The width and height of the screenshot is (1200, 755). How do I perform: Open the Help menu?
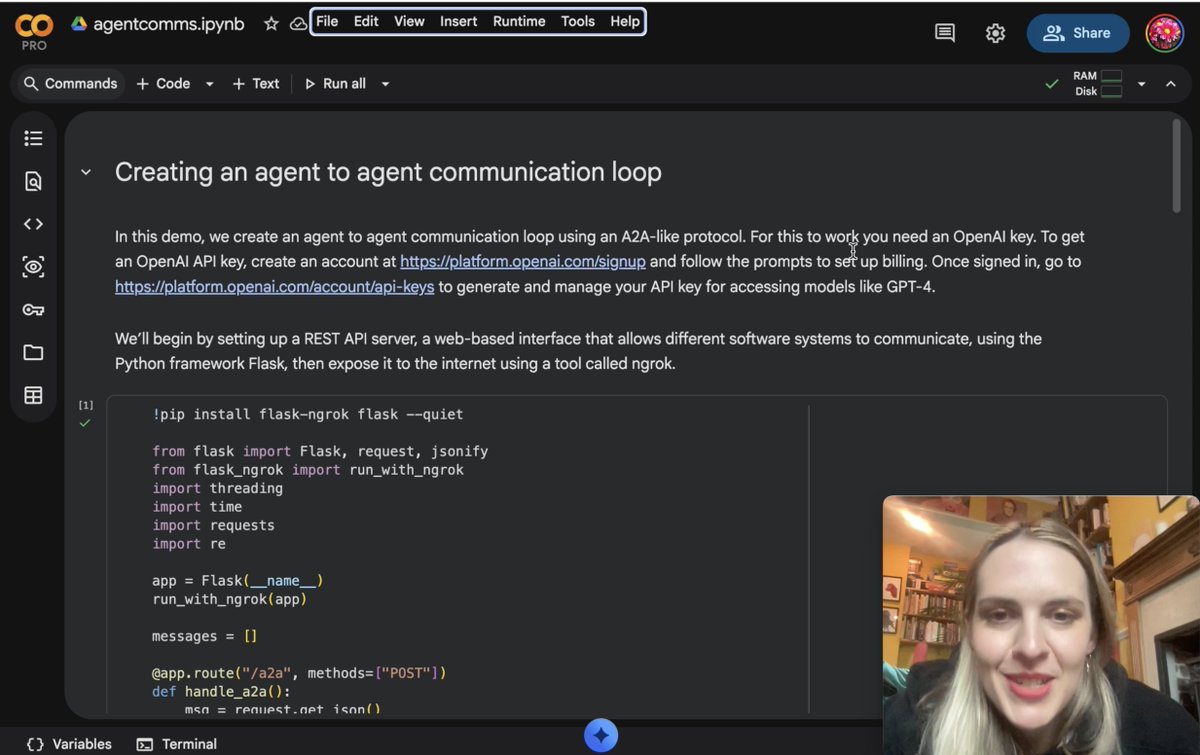pyautogui.click(x=624, y=21)
